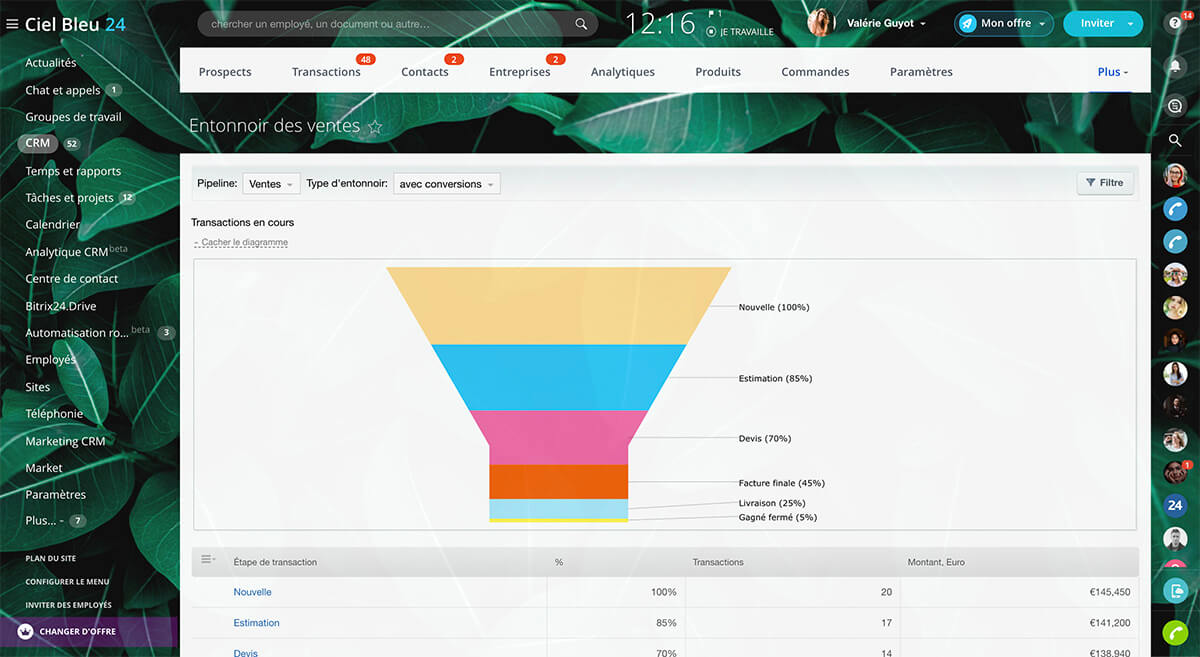
Task: Open the blue 24 icon in right sidebar
Action: click(1175, 505)
